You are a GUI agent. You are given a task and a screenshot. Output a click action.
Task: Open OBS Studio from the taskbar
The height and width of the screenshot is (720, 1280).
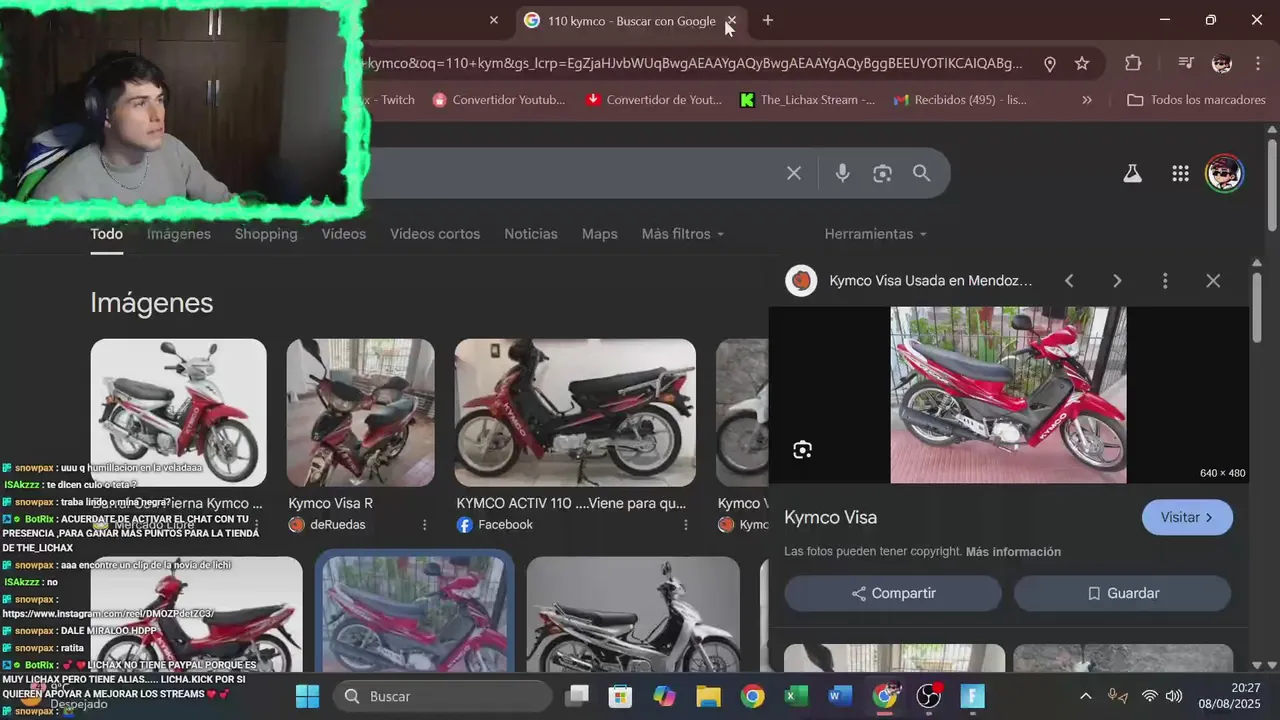929,696
